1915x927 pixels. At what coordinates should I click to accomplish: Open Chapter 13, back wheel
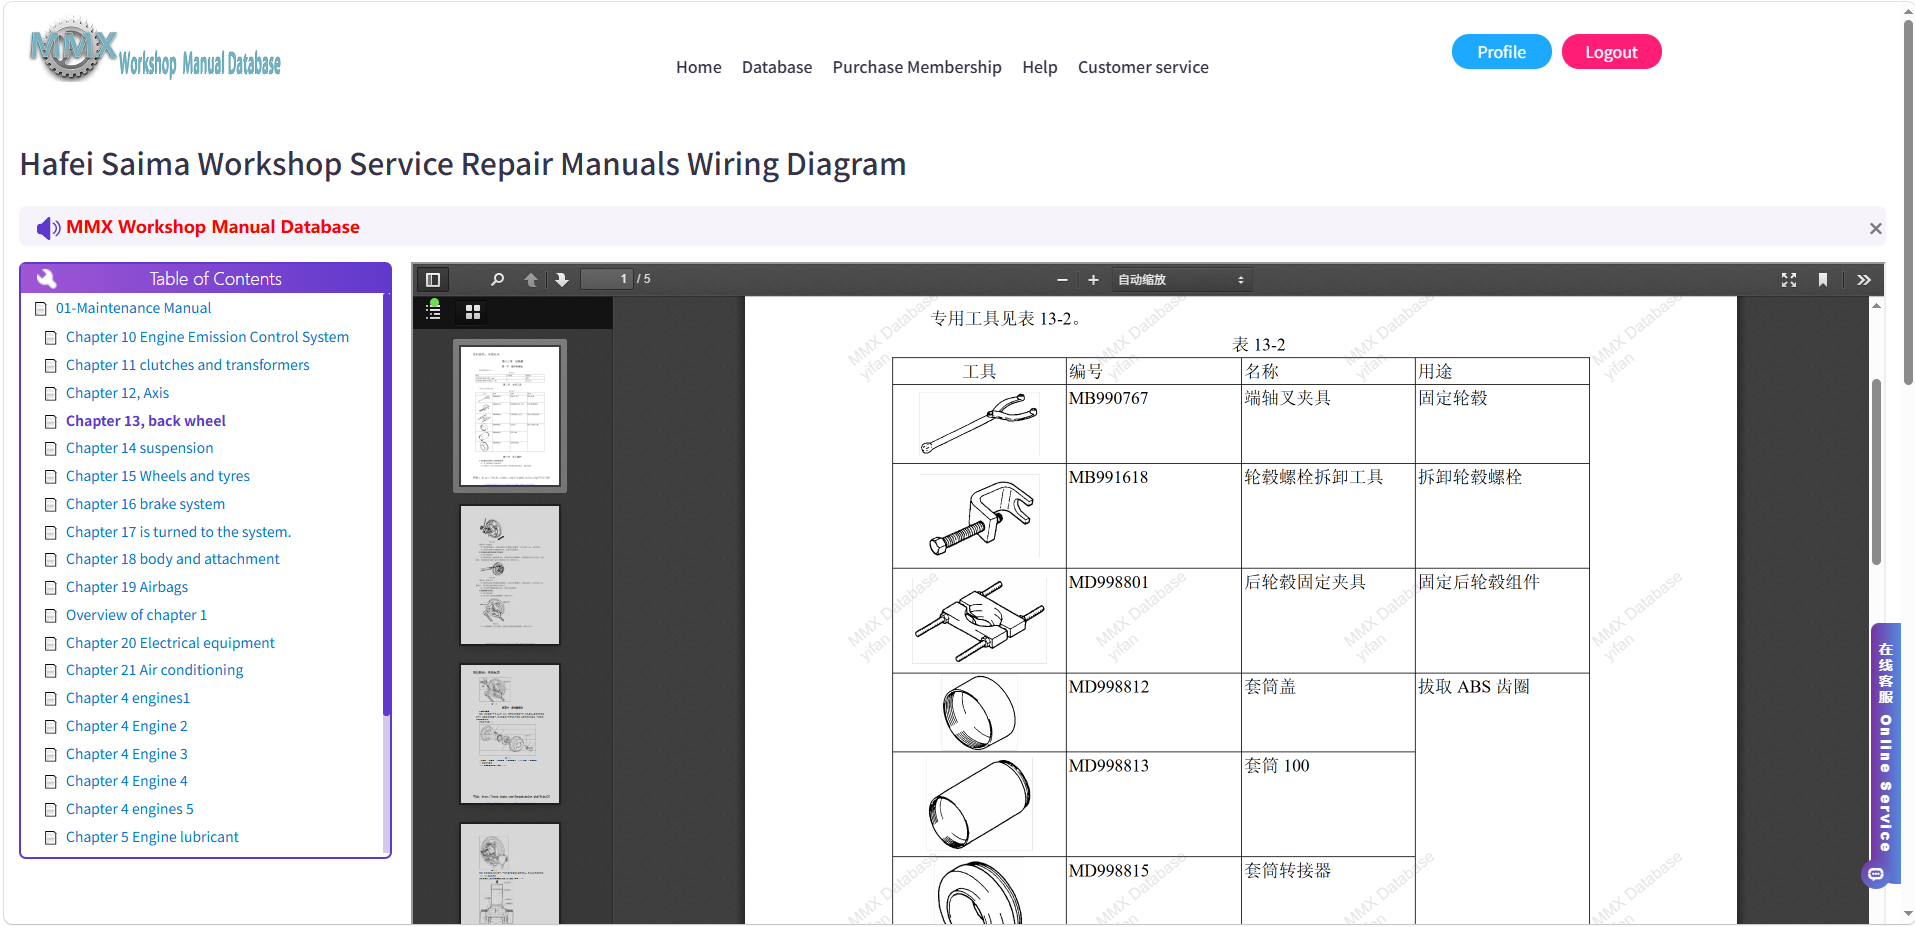(146, 422)
